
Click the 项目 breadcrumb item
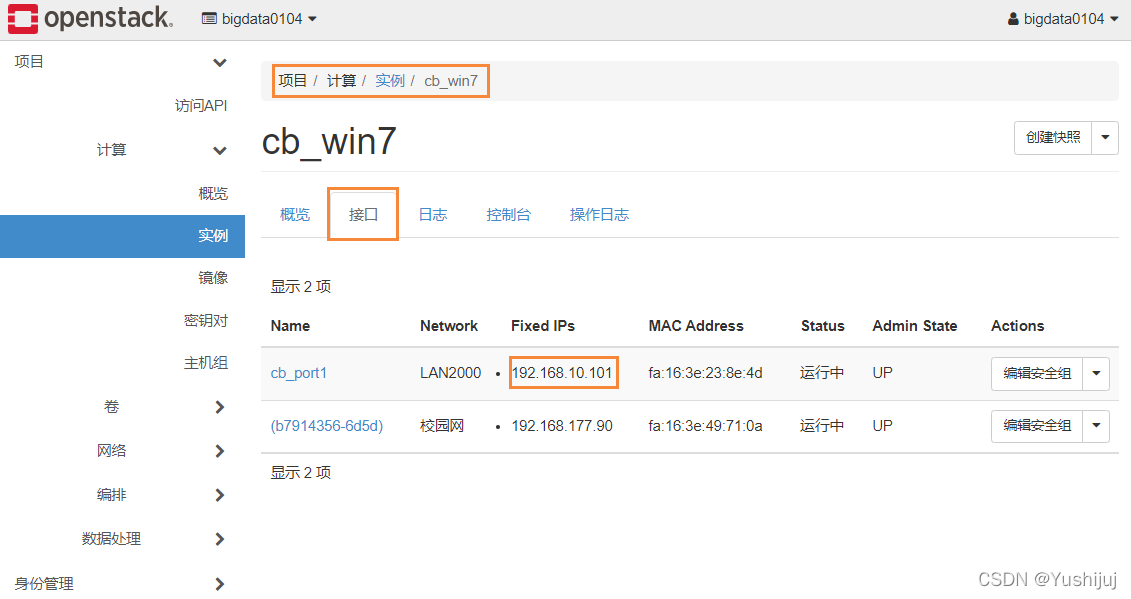coord(293,81)
